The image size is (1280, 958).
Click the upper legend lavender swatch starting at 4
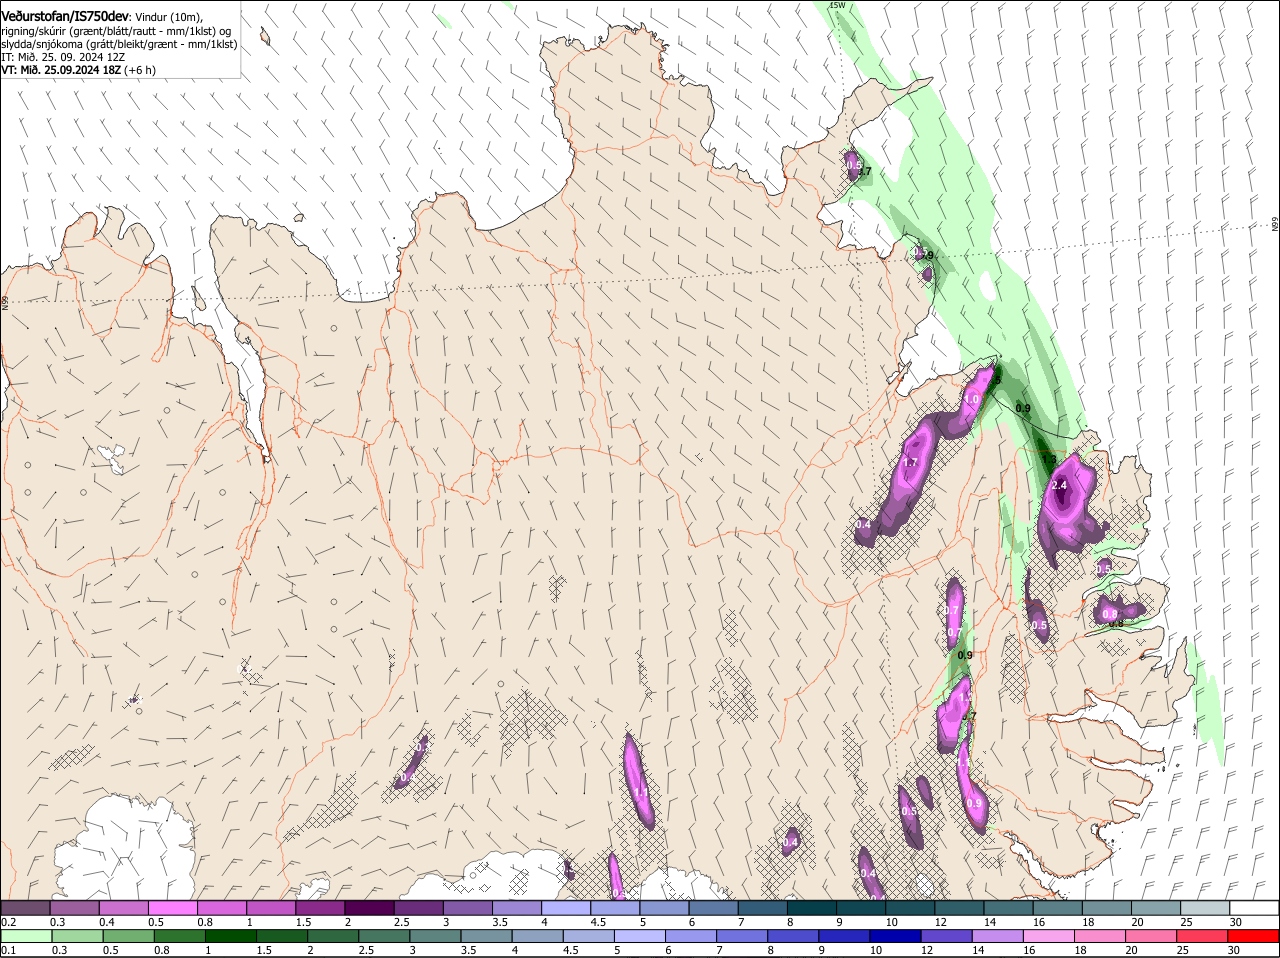click(567, 907)
